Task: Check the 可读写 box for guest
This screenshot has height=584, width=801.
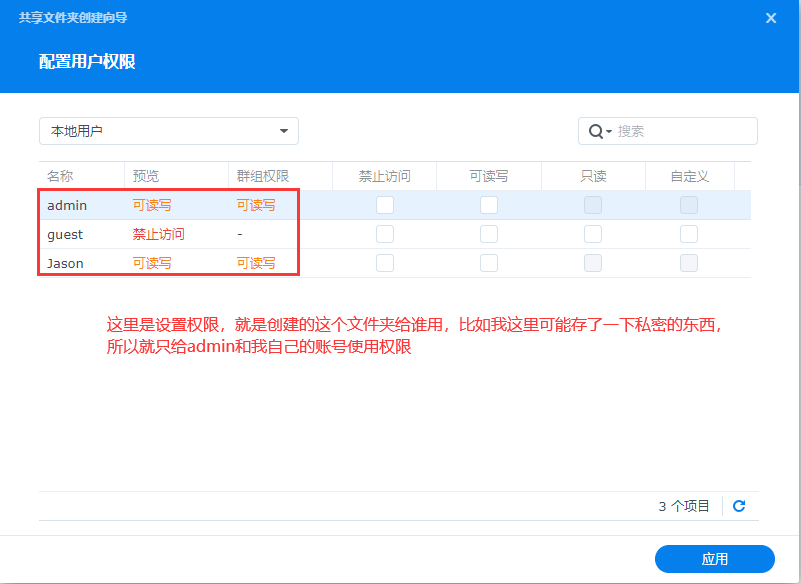Action: click(489, 234)
